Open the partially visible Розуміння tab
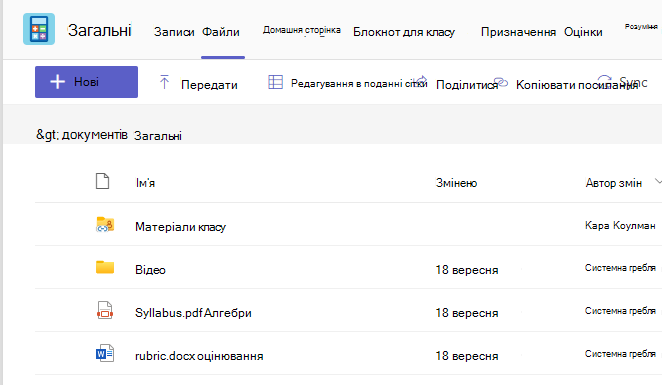662x385 pixels. tap(641, 27)
